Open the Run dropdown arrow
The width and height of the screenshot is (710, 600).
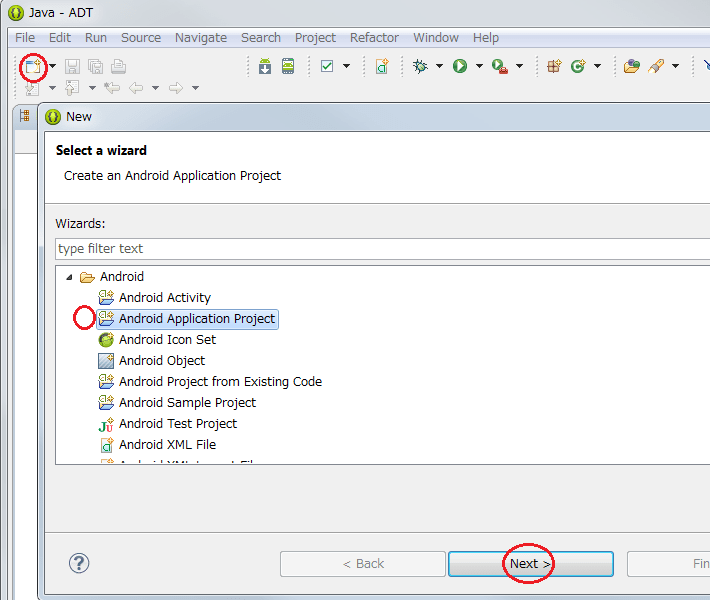479,66
